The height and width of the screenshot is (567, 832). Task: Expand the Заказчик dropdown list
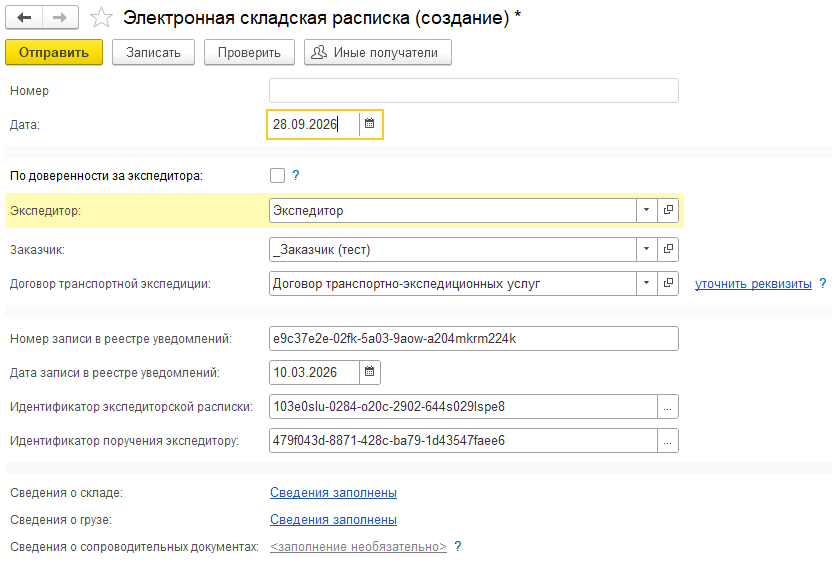(646, 249)
